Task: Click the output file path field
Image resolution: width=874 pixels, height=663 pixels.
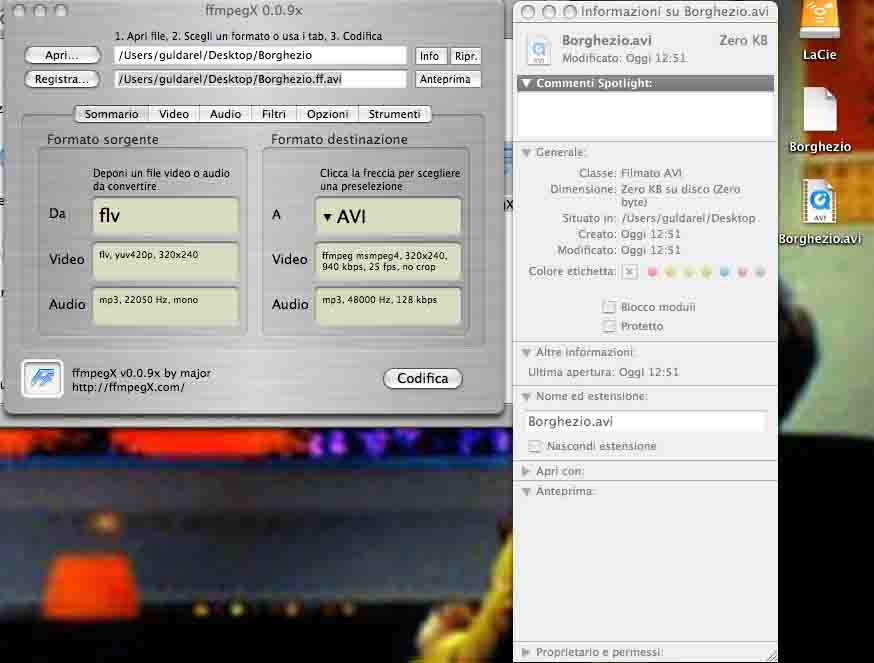Action: tap(261, 79)
